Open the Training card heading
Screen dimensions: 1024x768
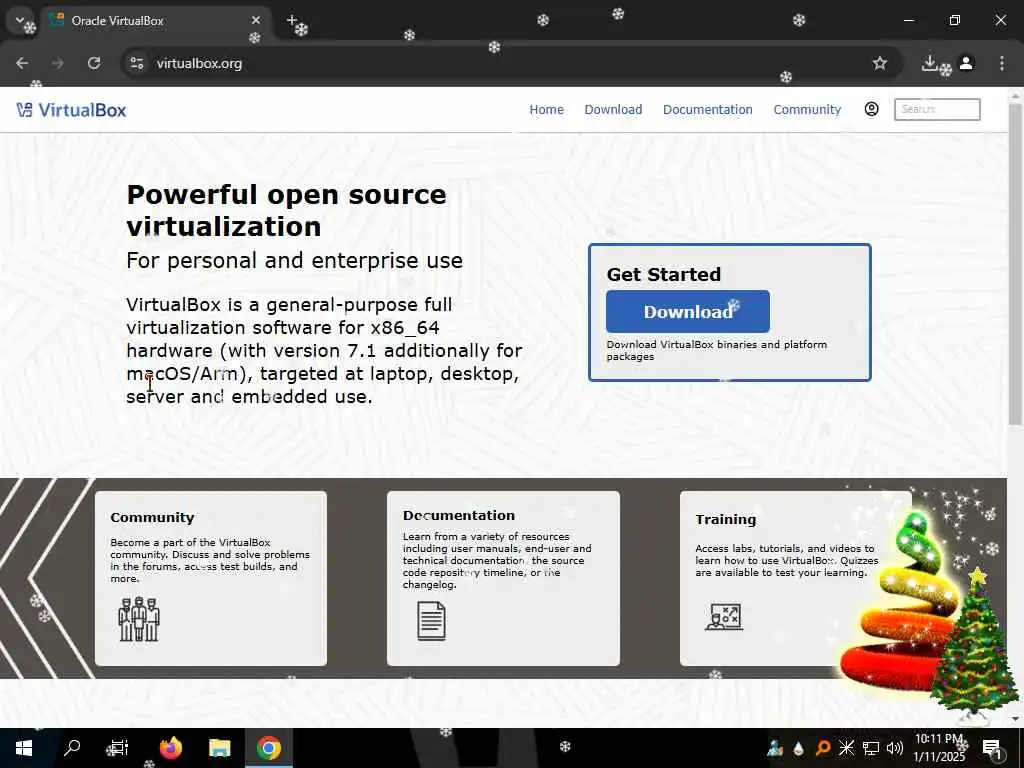(726, 519)
